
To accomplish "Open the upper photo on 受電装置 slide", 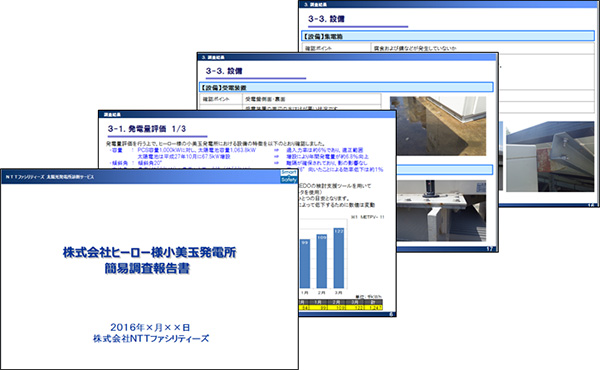I will pyautogui.click(x=438, y=126).
